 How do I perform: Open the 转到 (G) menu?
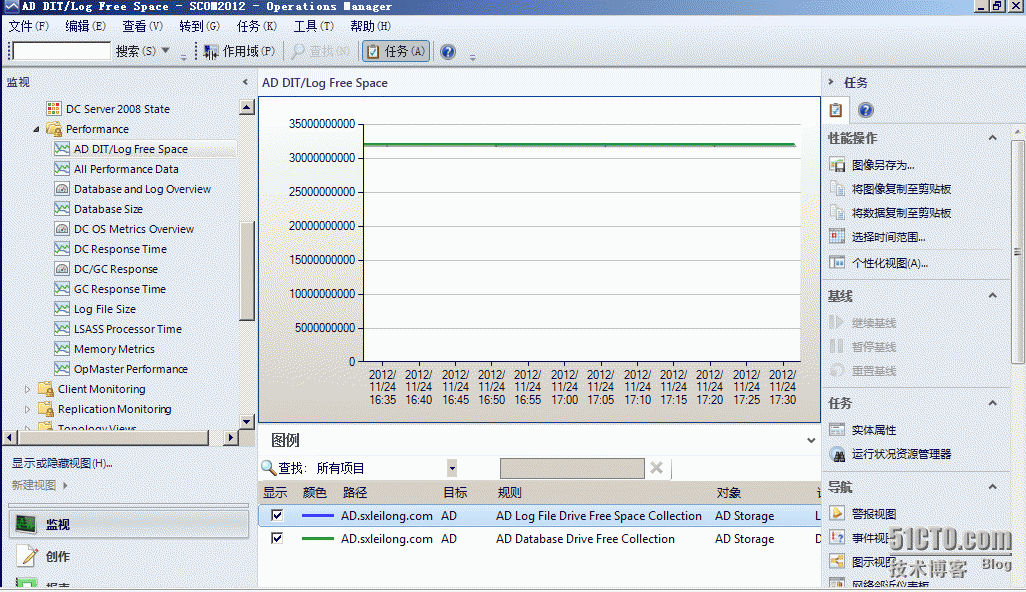pyautogui.click(x=200, y=26)
